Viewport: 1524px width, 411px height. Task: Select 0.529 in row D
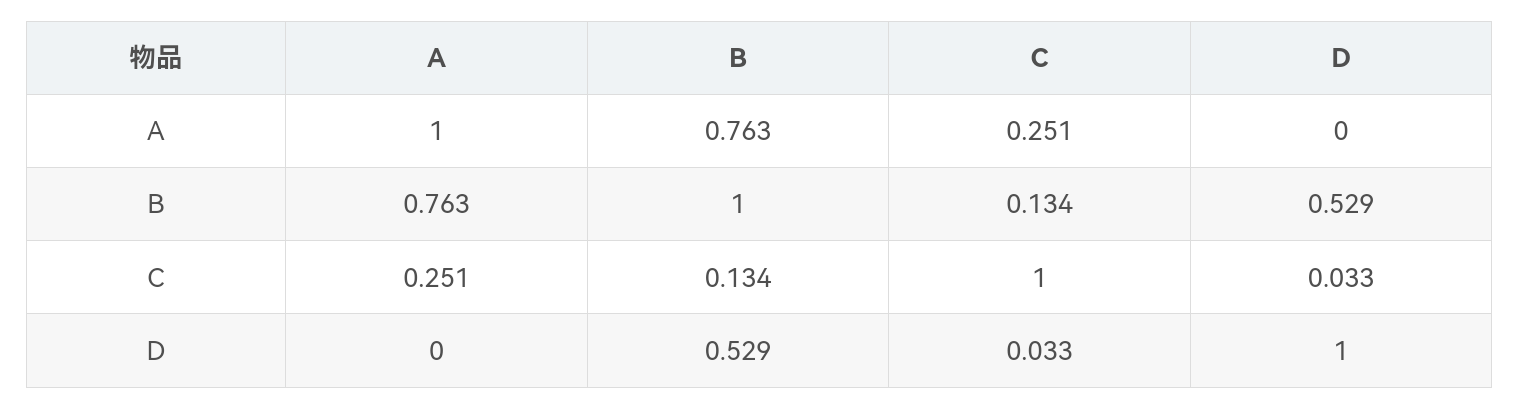coord(738,351)
